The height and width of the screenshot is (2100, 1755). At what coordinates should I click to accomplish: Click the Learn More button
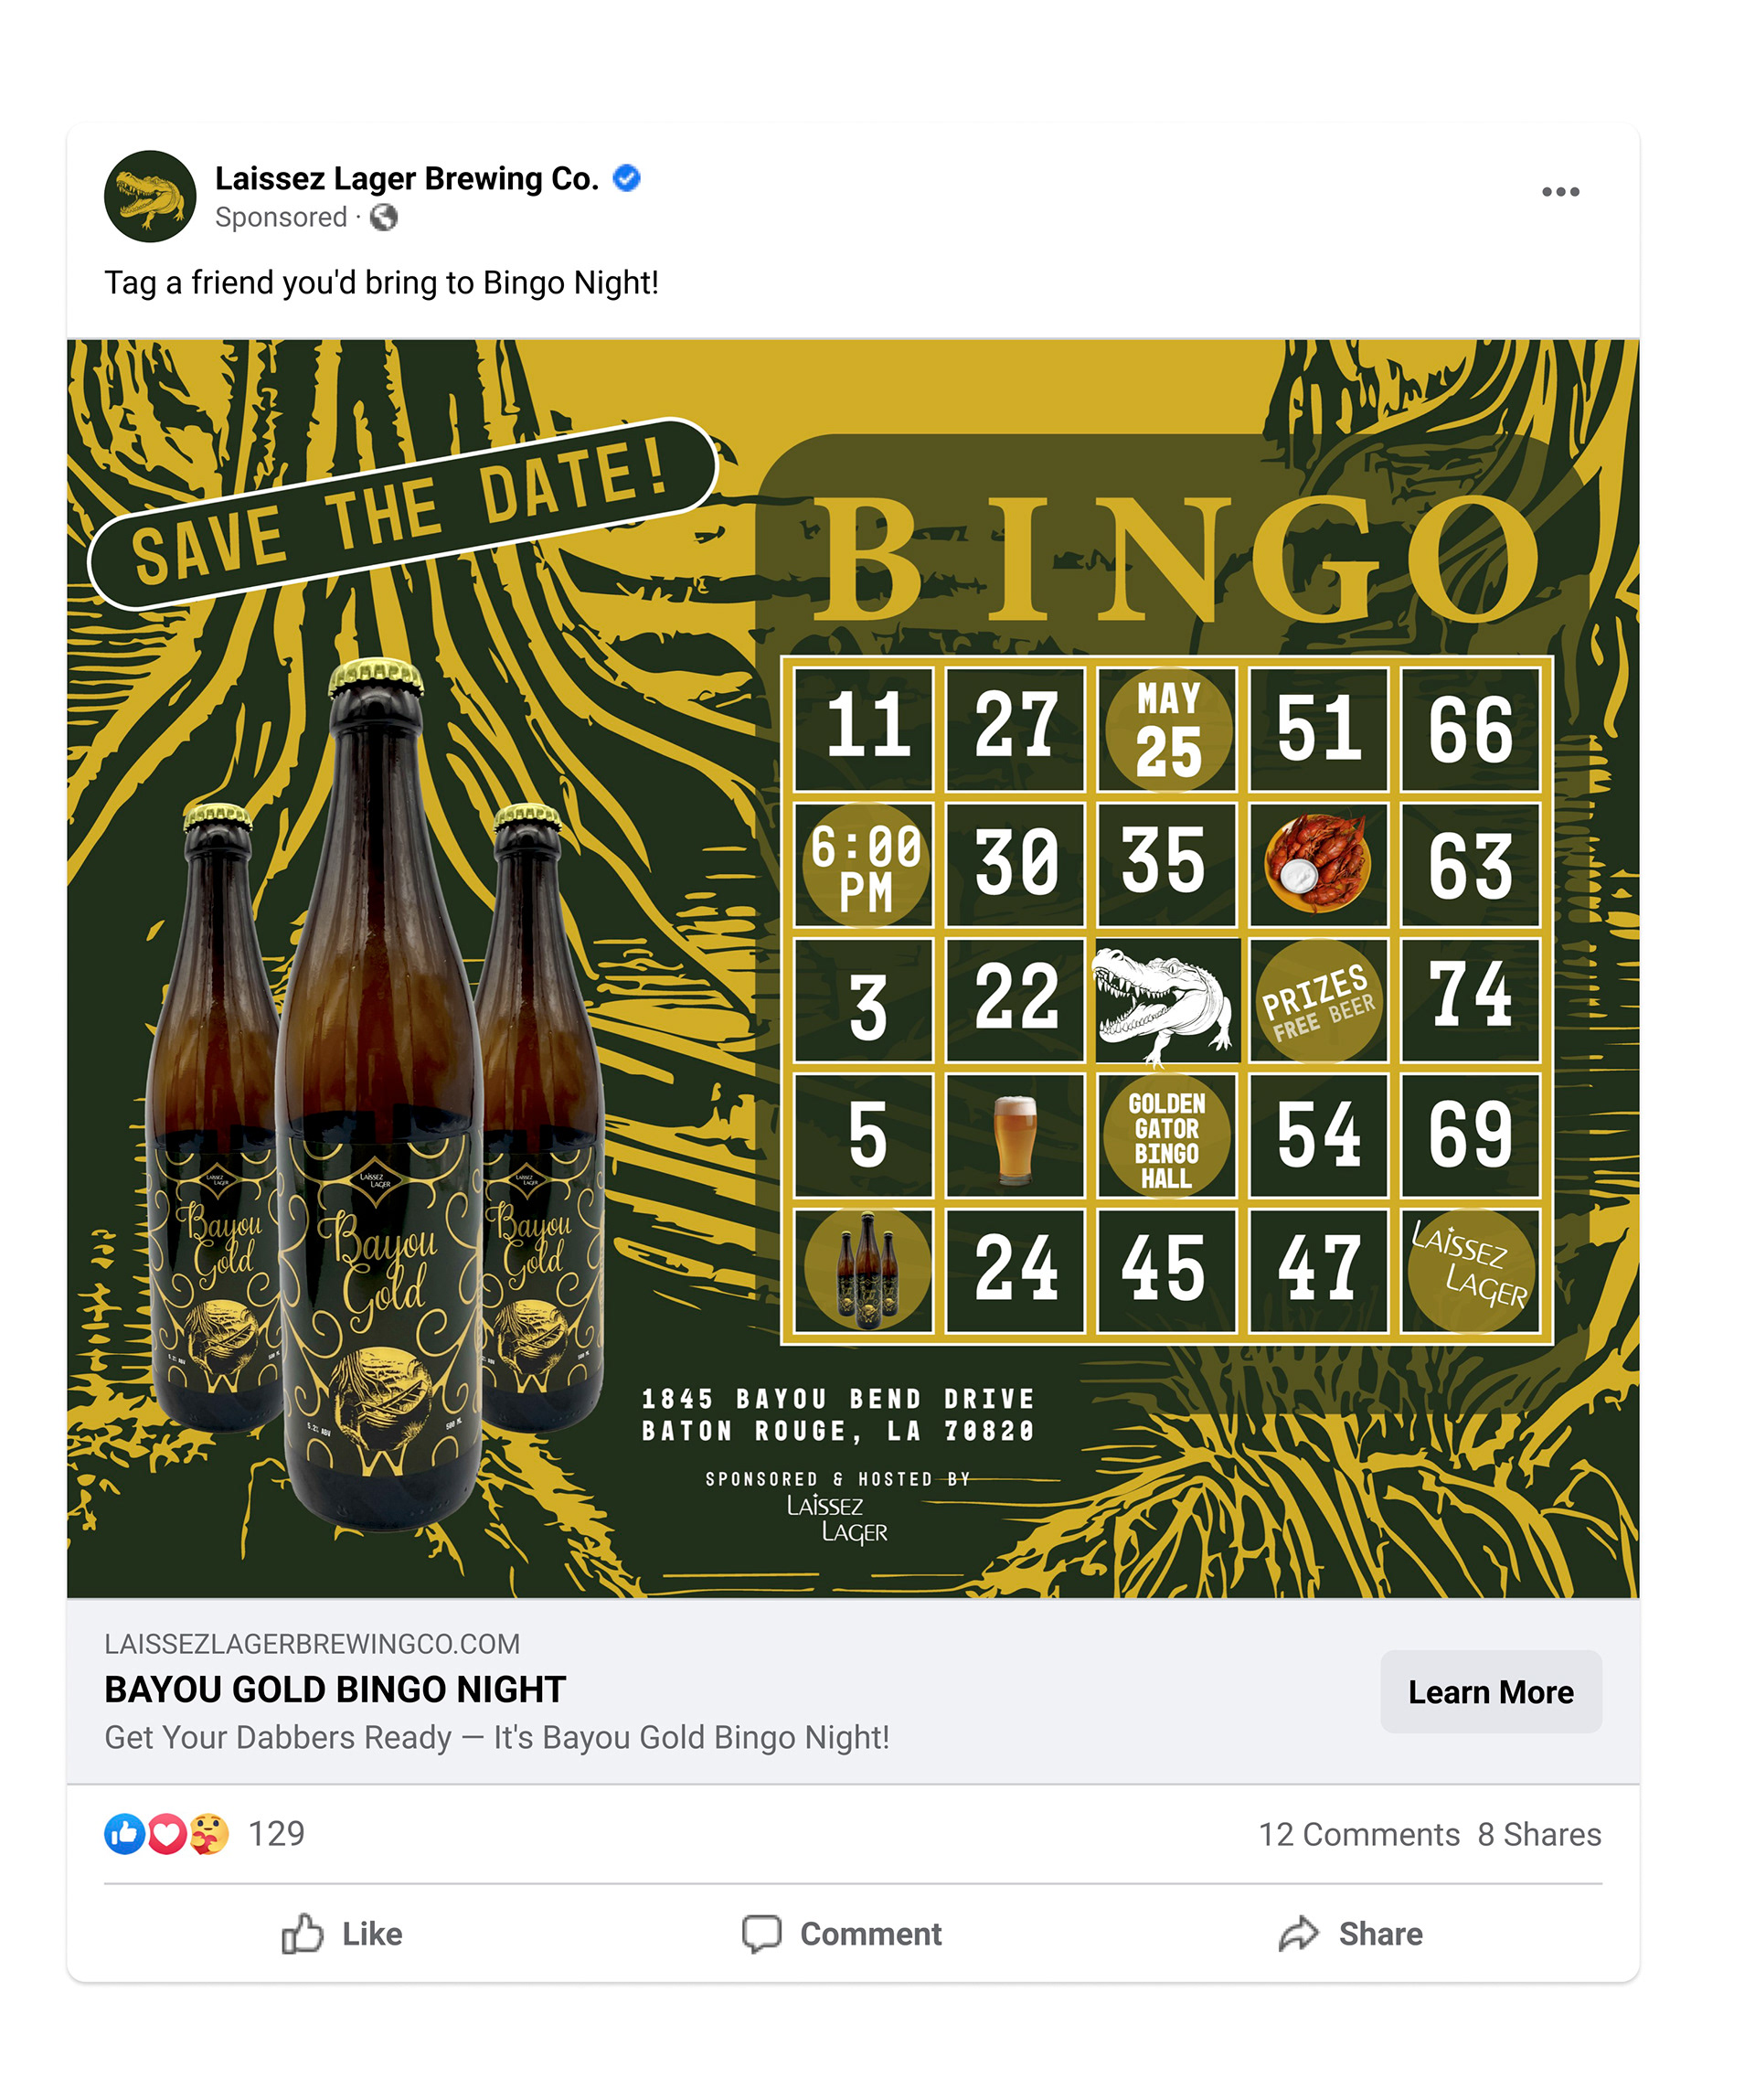coord(1491,1692)
